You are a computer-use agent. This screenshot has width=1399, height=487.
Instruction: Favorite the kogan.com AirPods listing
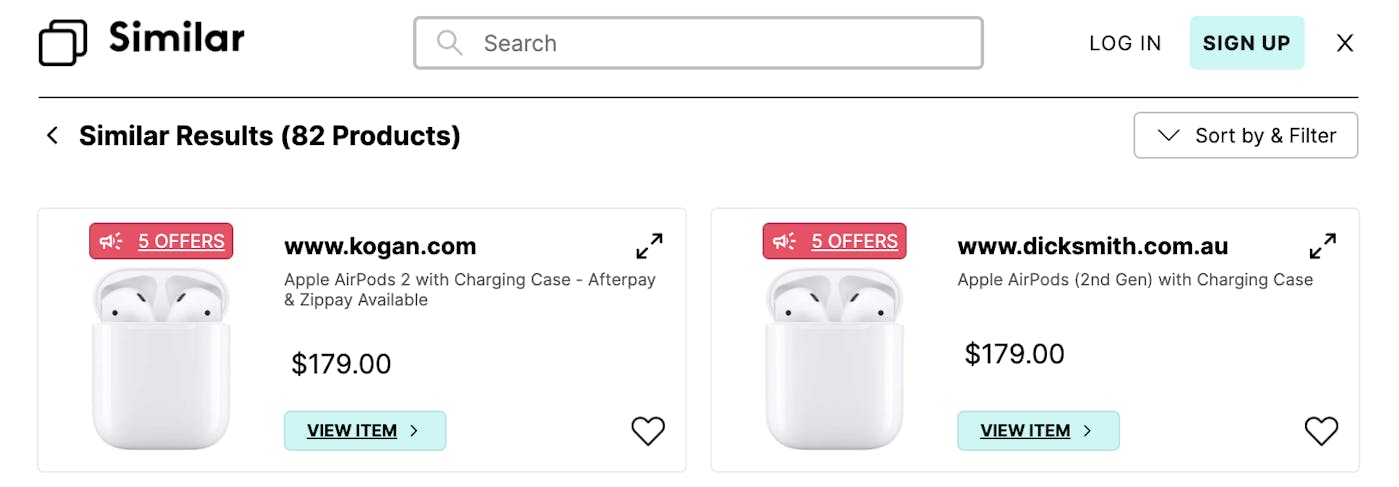tap(648, 431)
